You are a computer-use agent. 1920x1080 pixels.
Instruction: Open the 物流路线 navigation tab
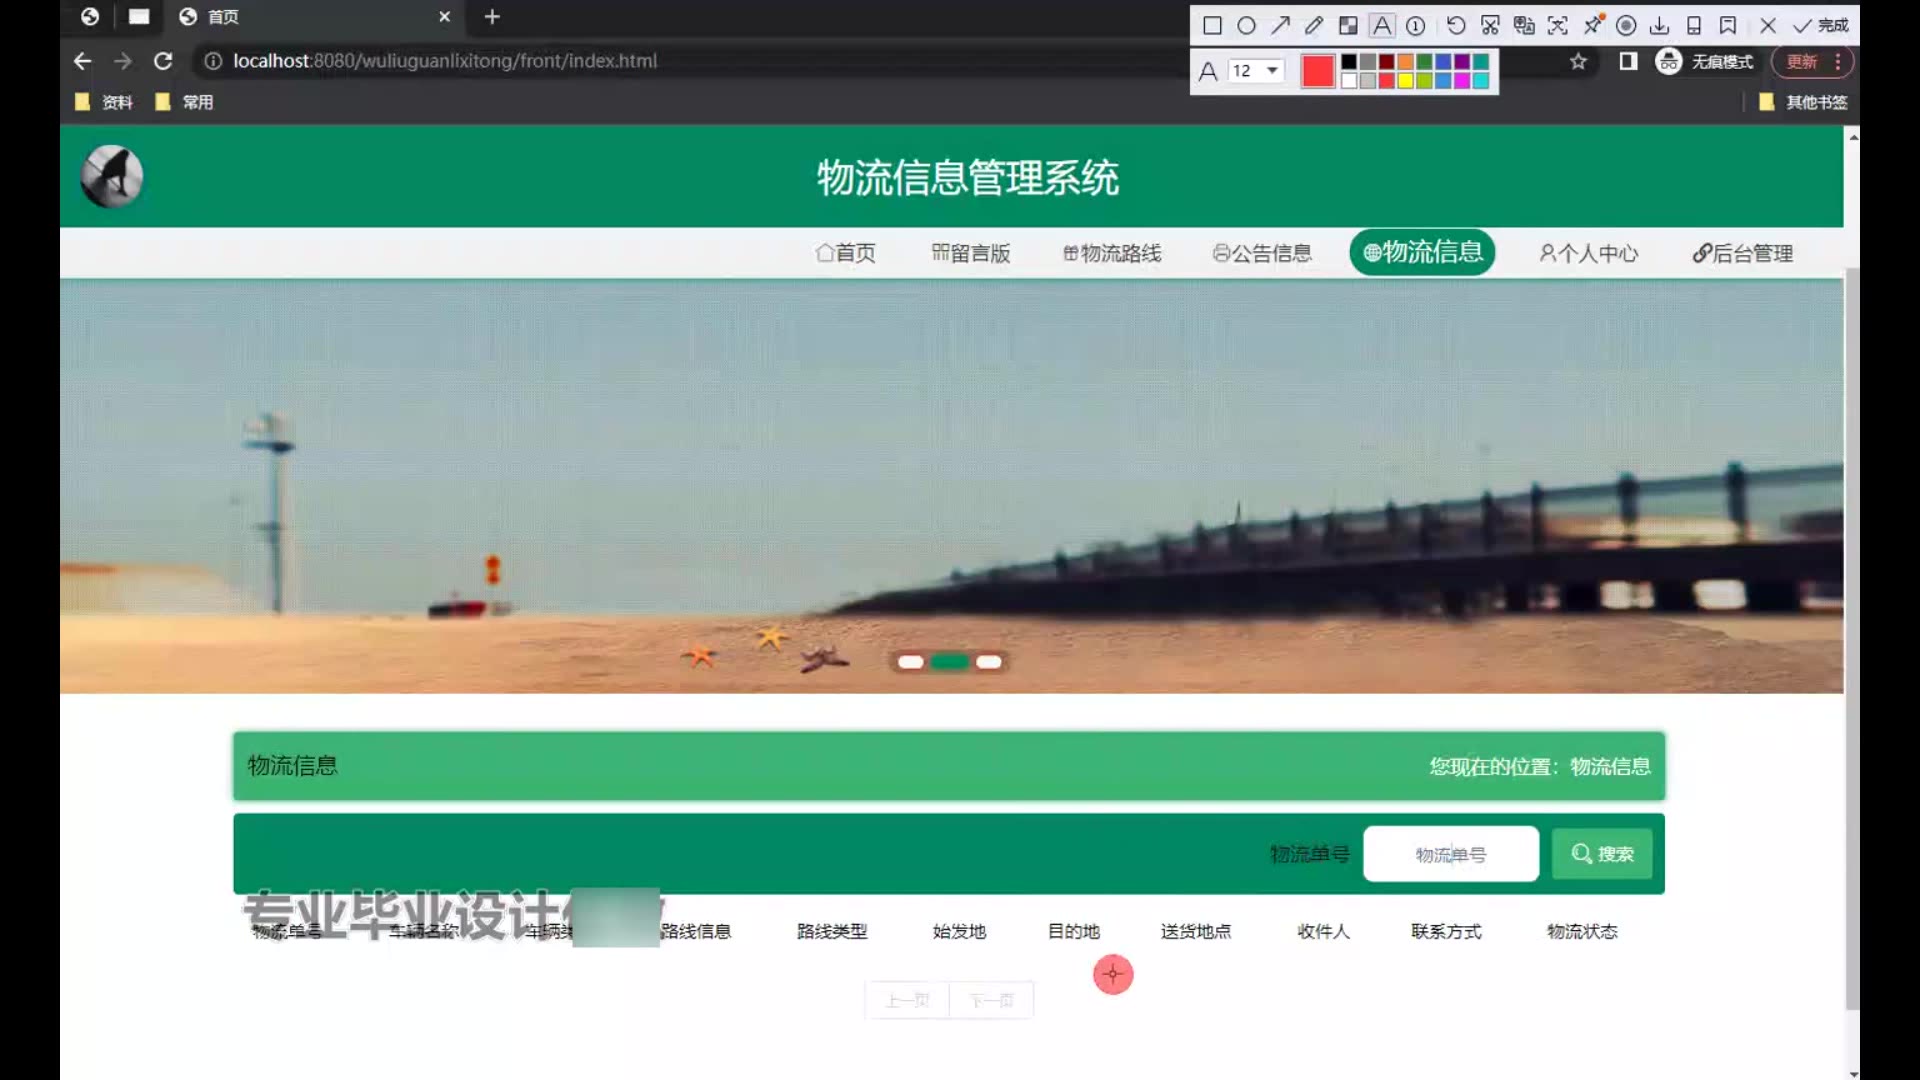pyautogui.click(x=1112, y=253)
